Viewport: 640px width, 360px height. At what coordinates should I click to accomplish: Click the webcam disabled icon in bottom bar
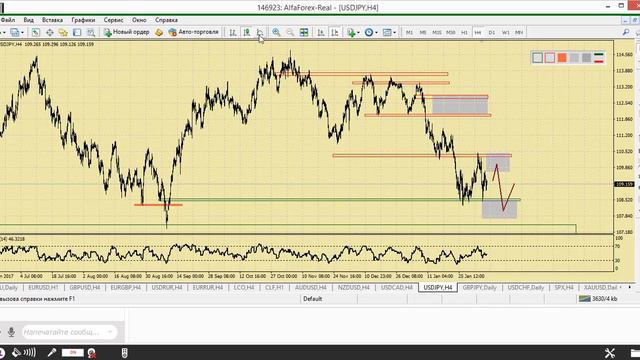coord(92,353)
